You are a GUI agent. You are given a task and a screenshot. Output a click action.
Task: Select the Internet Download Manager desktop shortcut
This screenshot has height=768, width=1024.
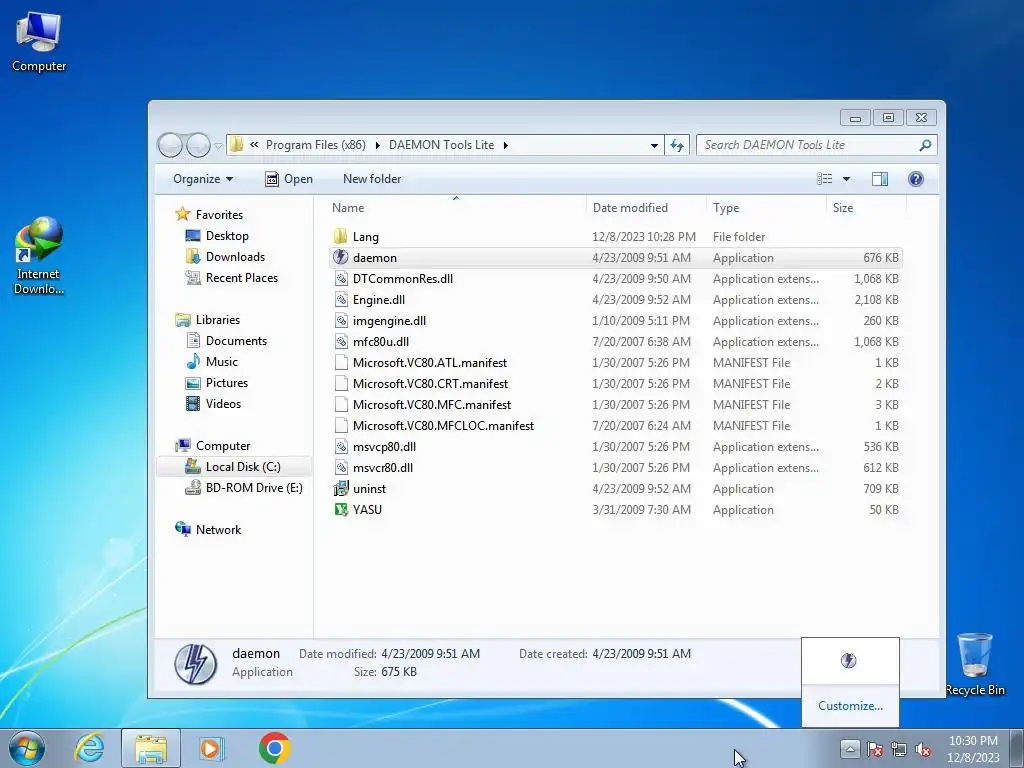pyautogui.click(x=39, y=256)
